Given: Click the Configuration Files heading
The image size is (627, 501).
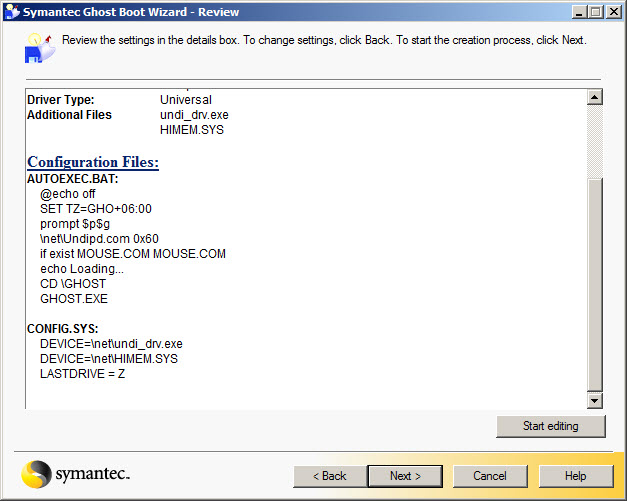Looking at the screenshot, I should point(93,162).
